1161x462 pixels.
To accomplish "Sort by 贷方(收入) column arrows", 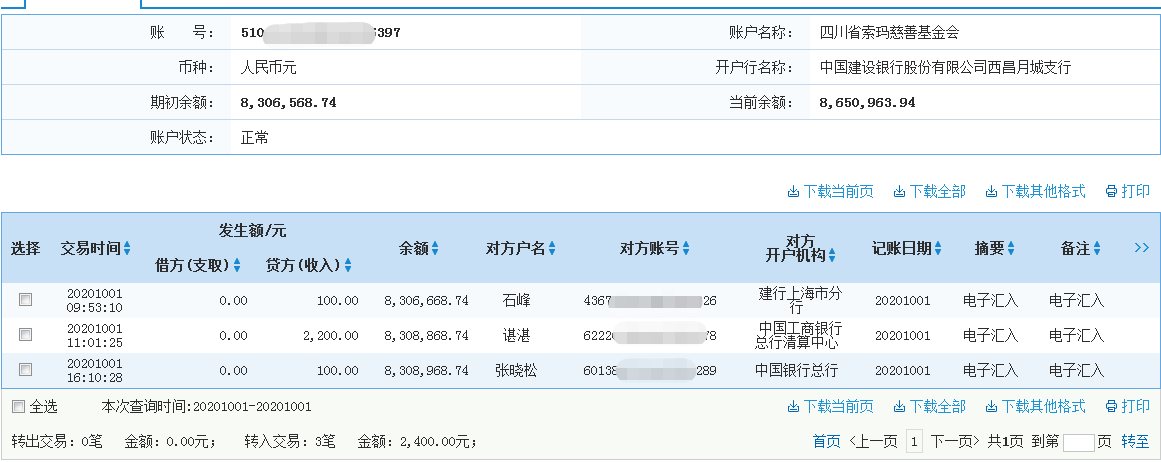I will [x=348, y=265].
